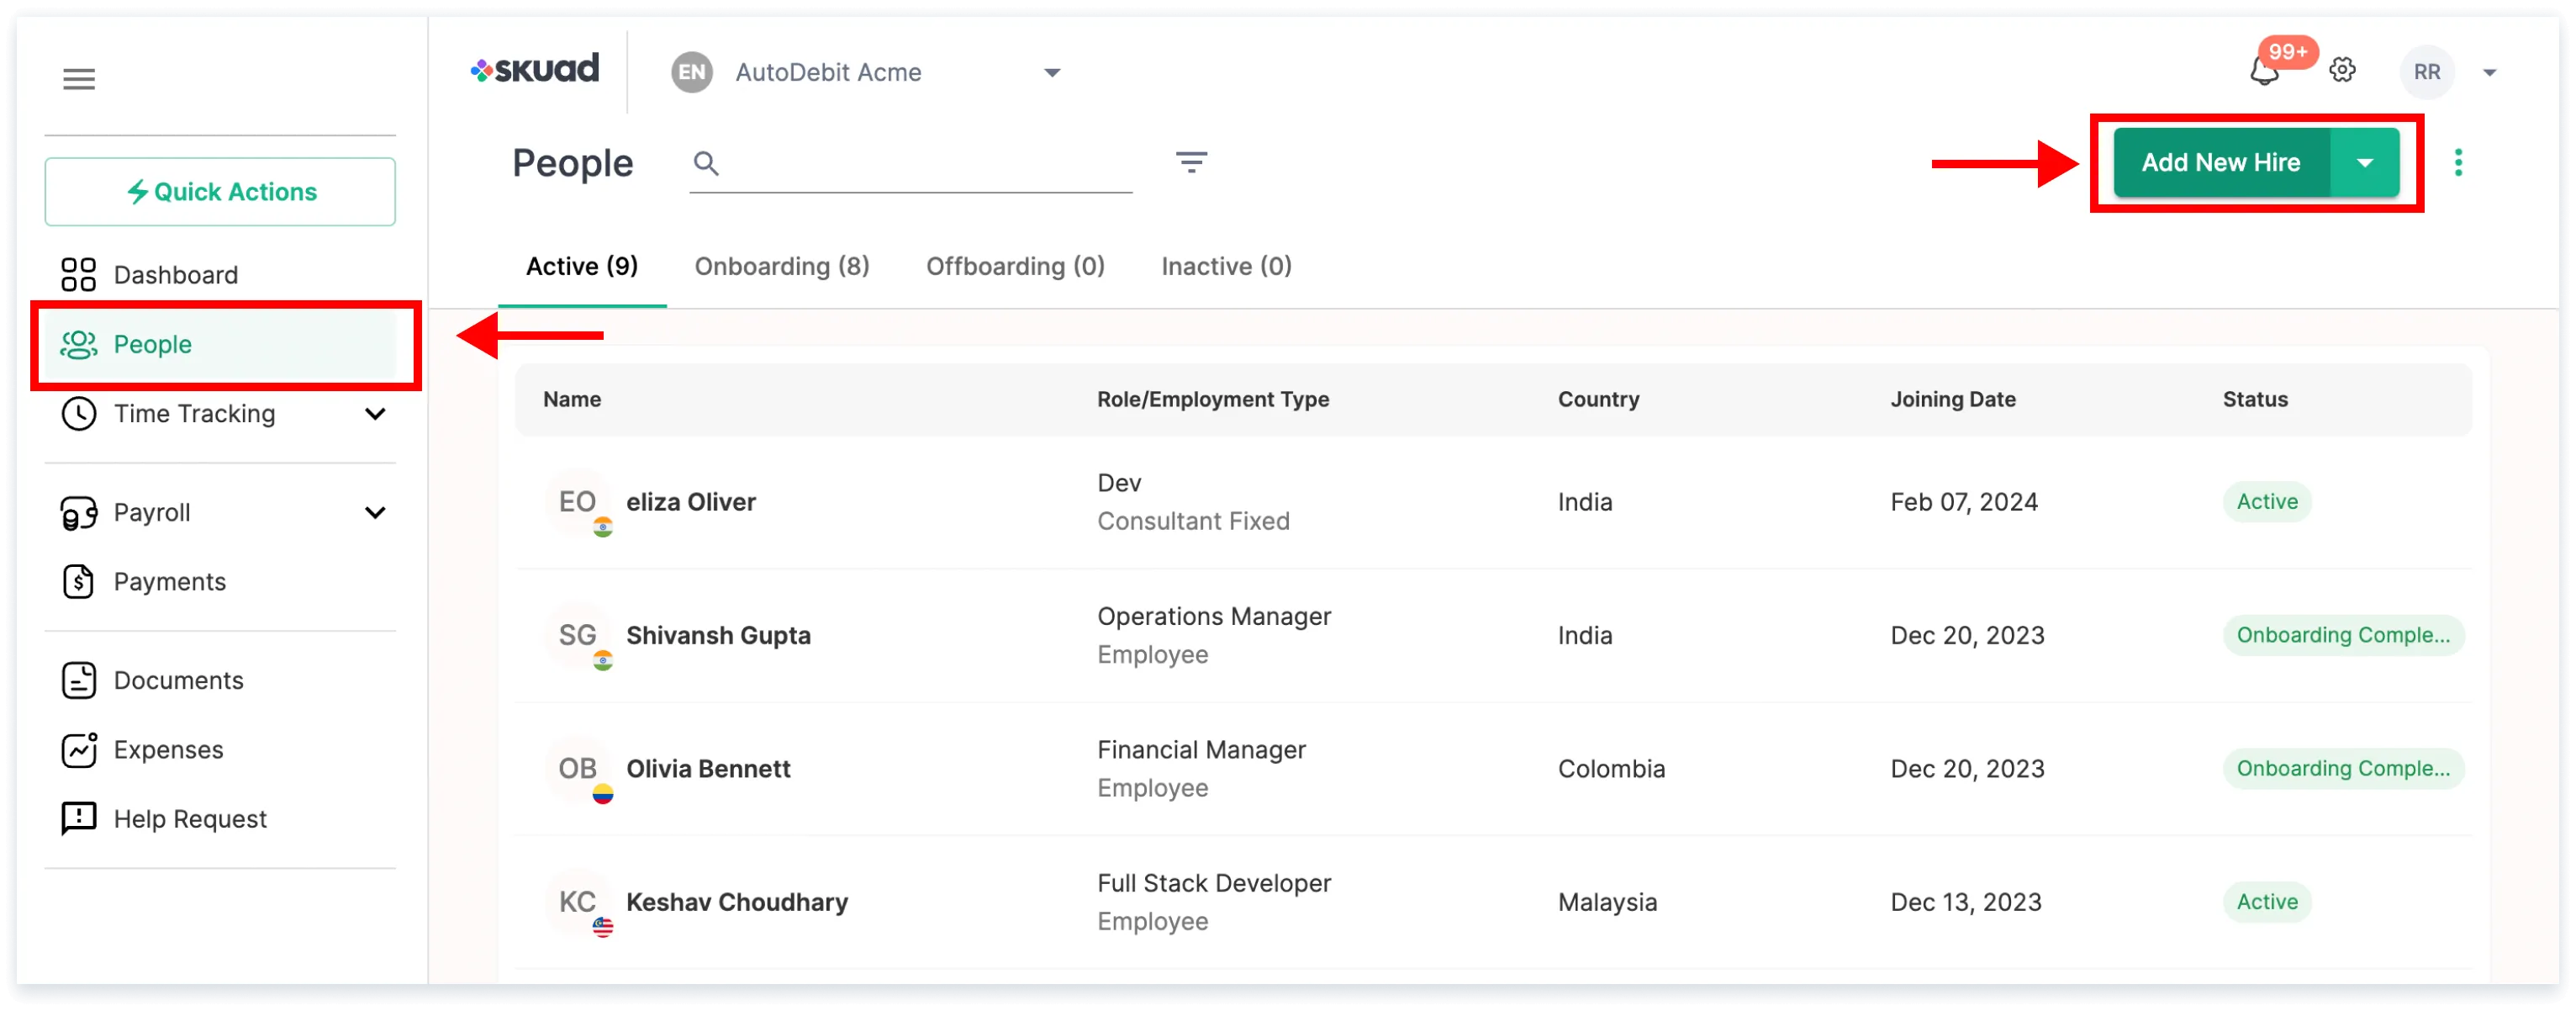Open the three-dot more options menu
Image resolution: width=2576 pixels, height=1011 pixels.
2458,163
